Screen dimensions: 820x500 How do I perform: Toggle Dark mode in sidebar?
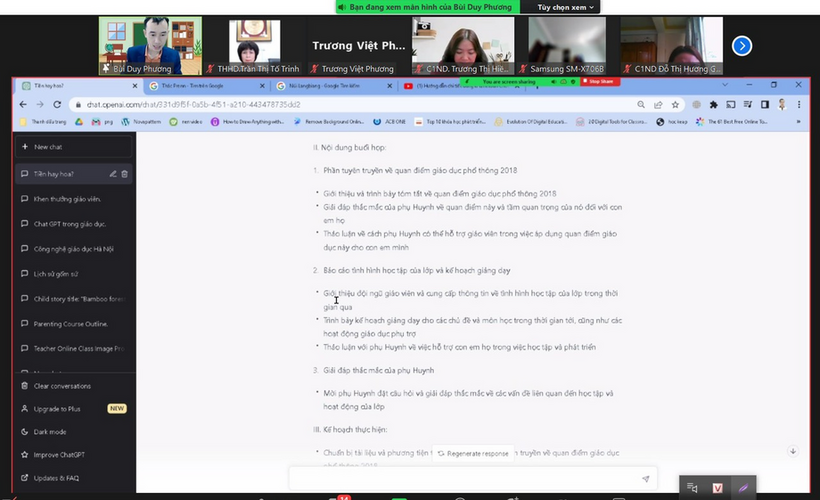pos(50,432)
